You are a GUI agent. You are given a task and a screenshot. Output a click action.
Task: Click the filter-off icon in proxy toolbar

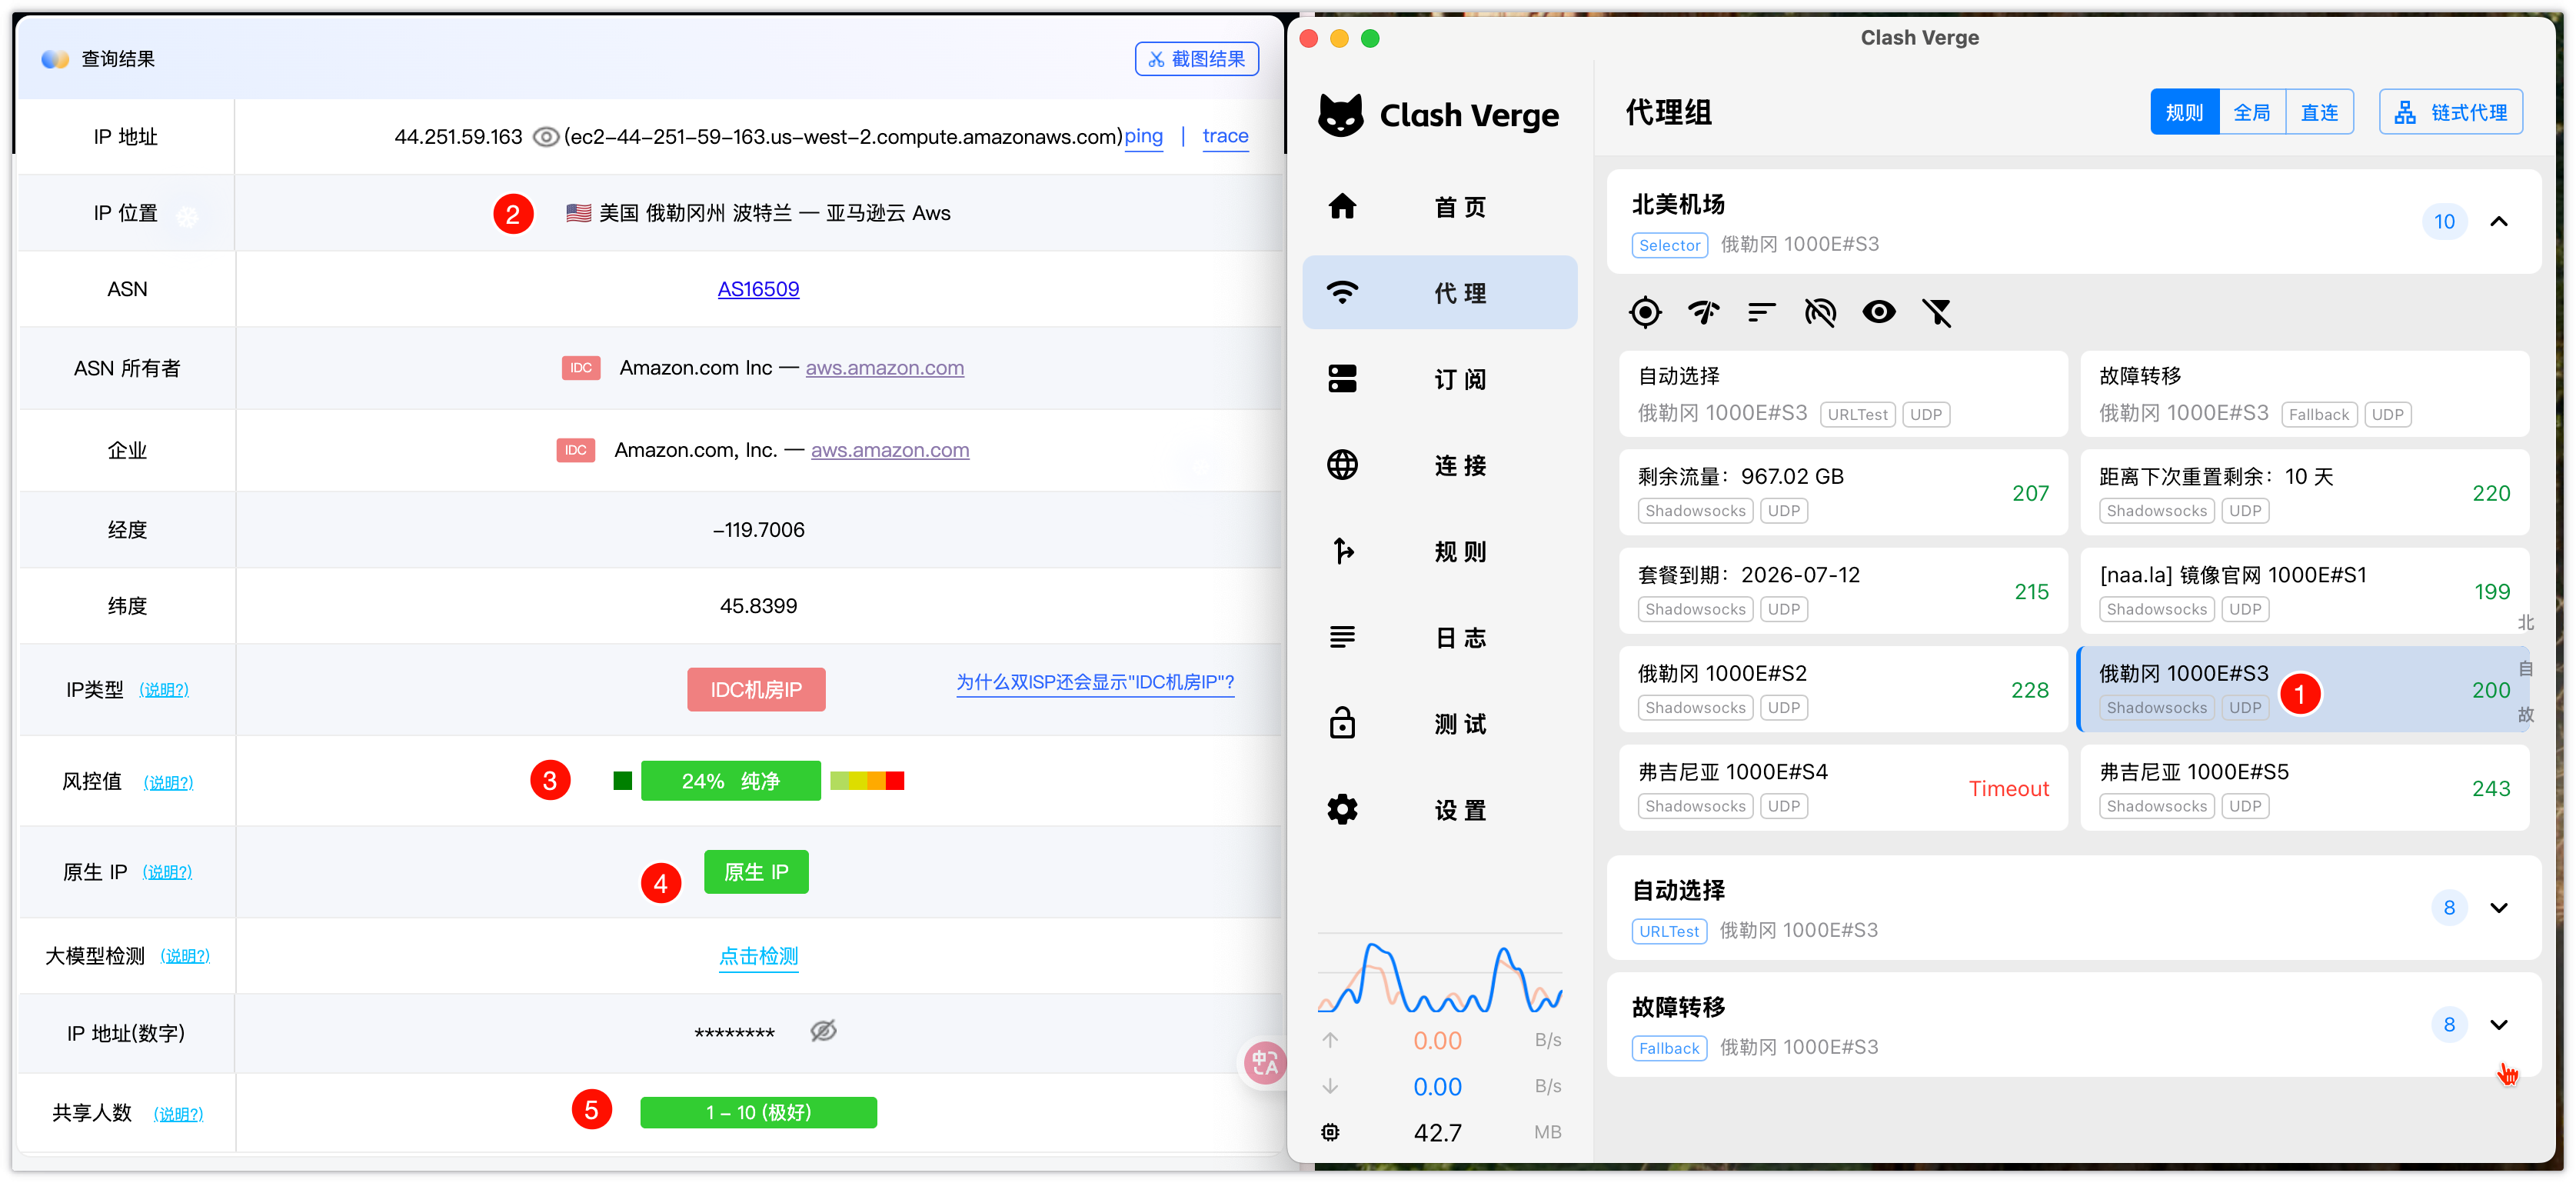[x=1937, y=313]
